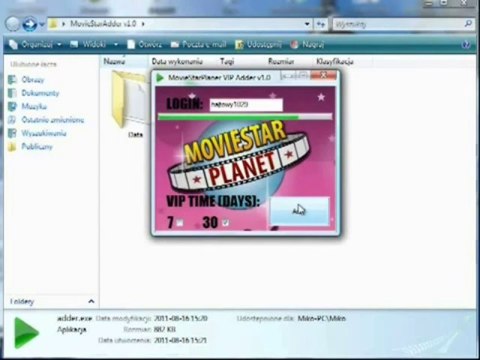Open Obrazy in favorite links
Image resolution: width=480 pixels, height=360 pixels.
pos(33,80)
